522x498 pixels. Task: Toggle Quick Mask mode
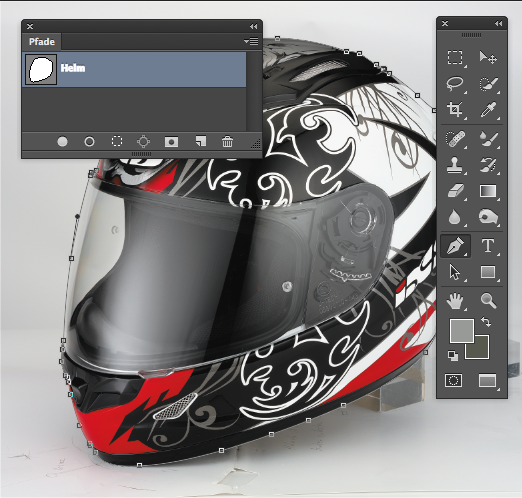tap(454, 380)
